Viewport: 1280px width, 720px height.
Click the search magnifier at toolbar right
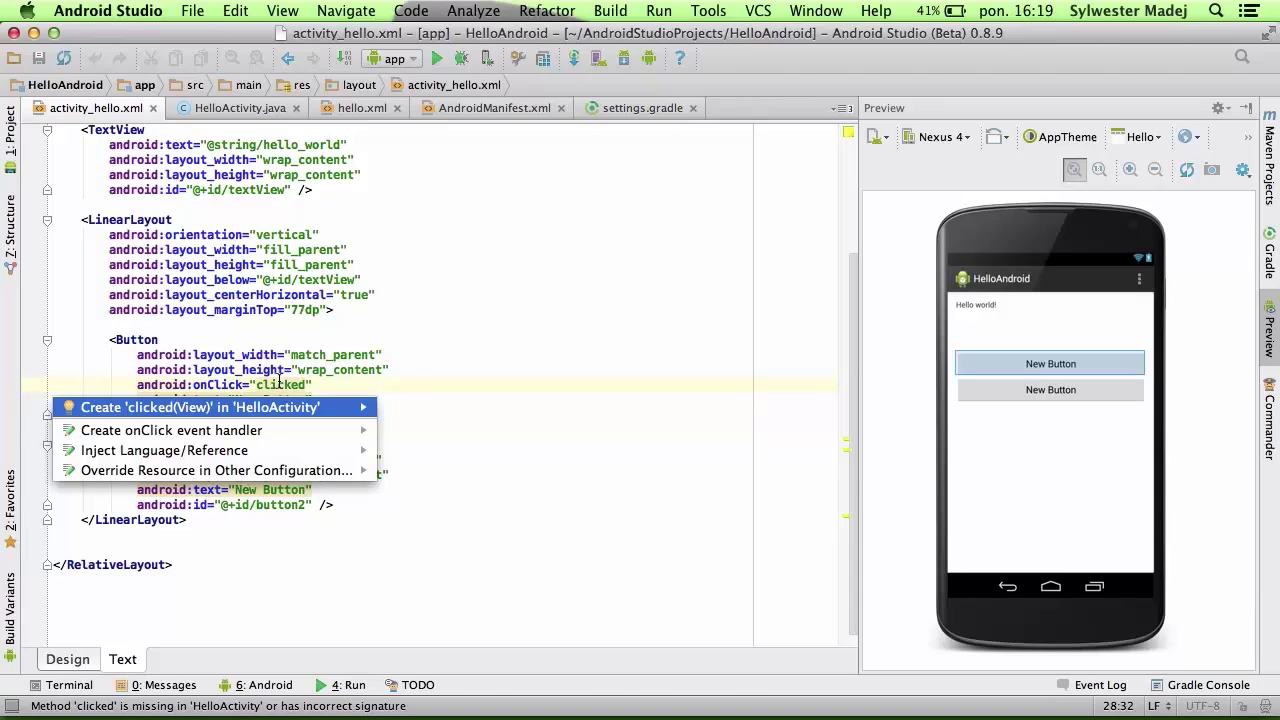click(x=1242, y=57)
